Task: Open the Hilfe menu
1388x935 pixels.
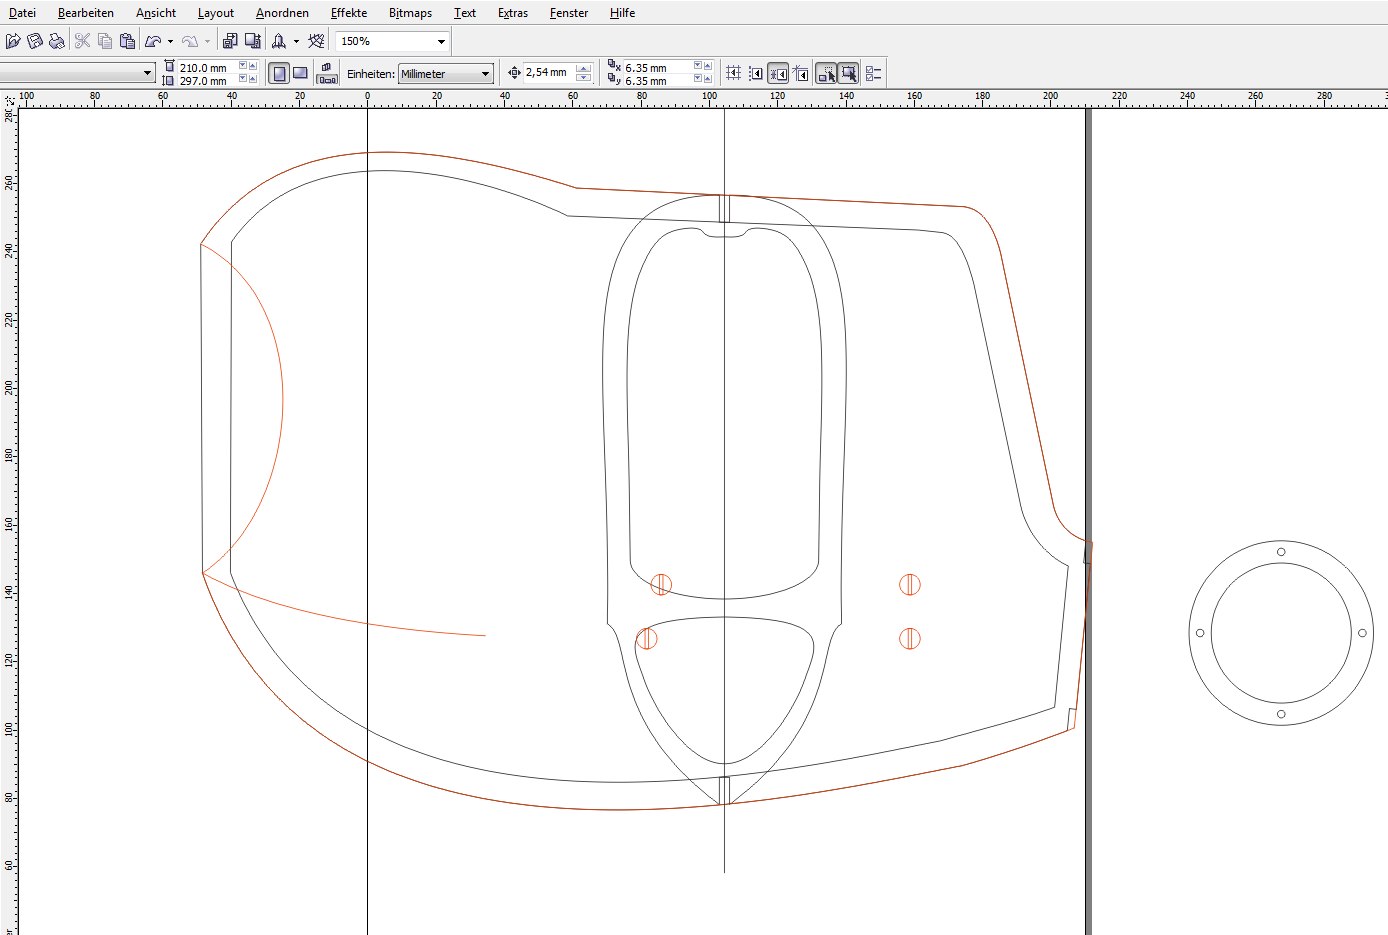Action: point(622,13)
